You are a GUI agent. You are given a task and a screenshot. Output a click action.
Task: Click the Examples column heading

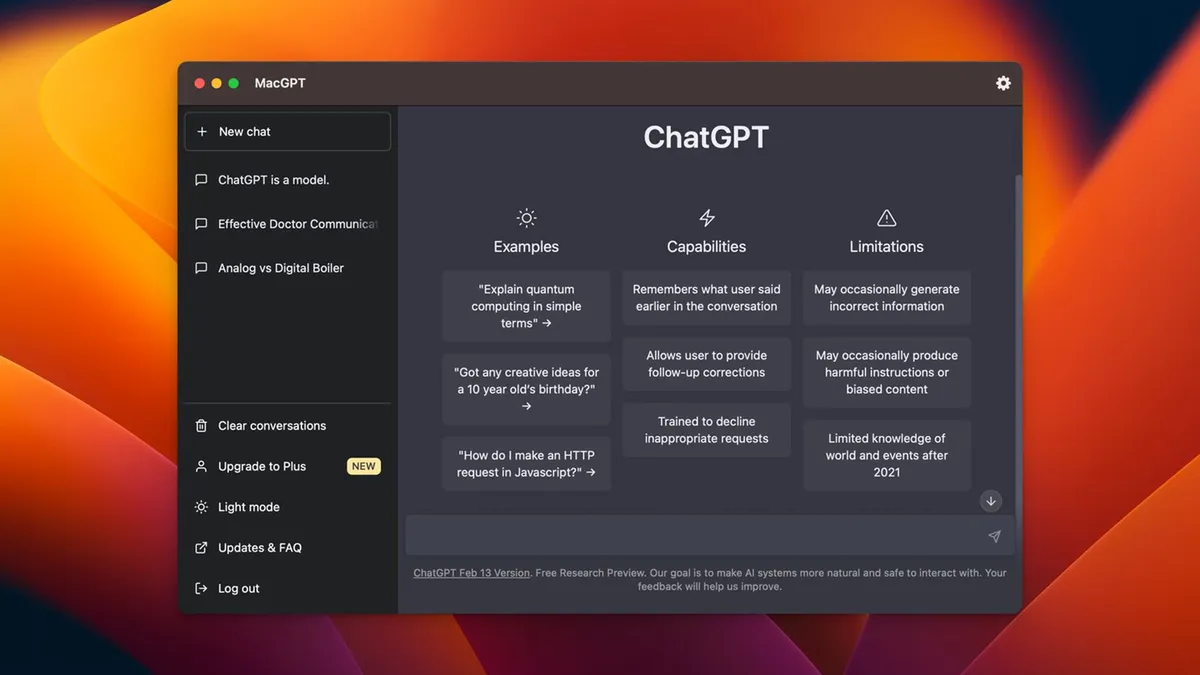point(526,246)
